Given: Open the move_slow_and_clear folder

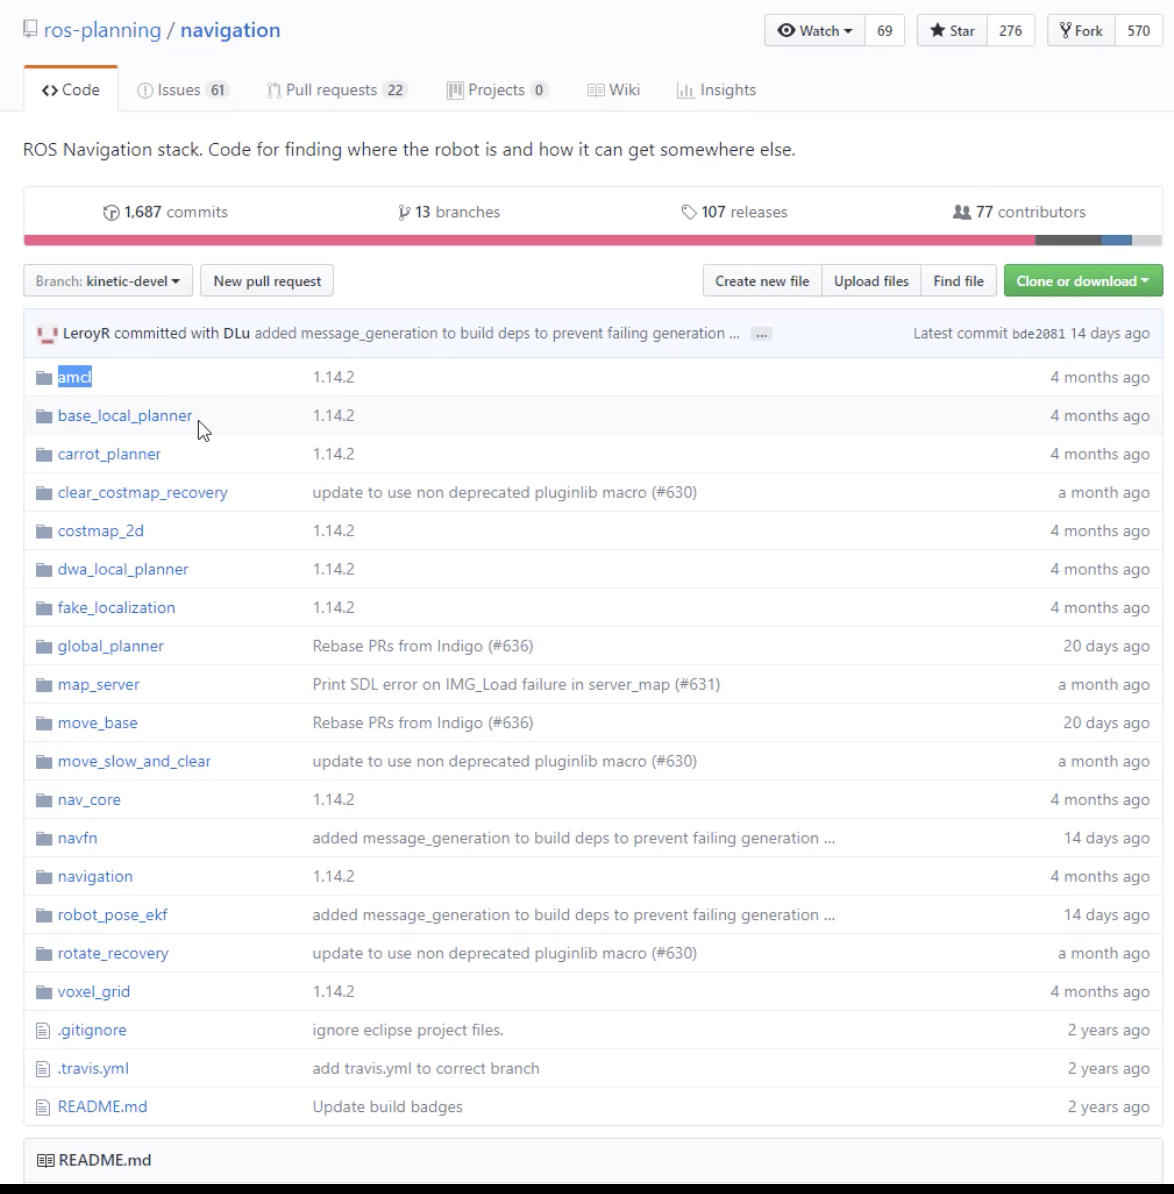Looking at the screenshot, I should 134,761.
